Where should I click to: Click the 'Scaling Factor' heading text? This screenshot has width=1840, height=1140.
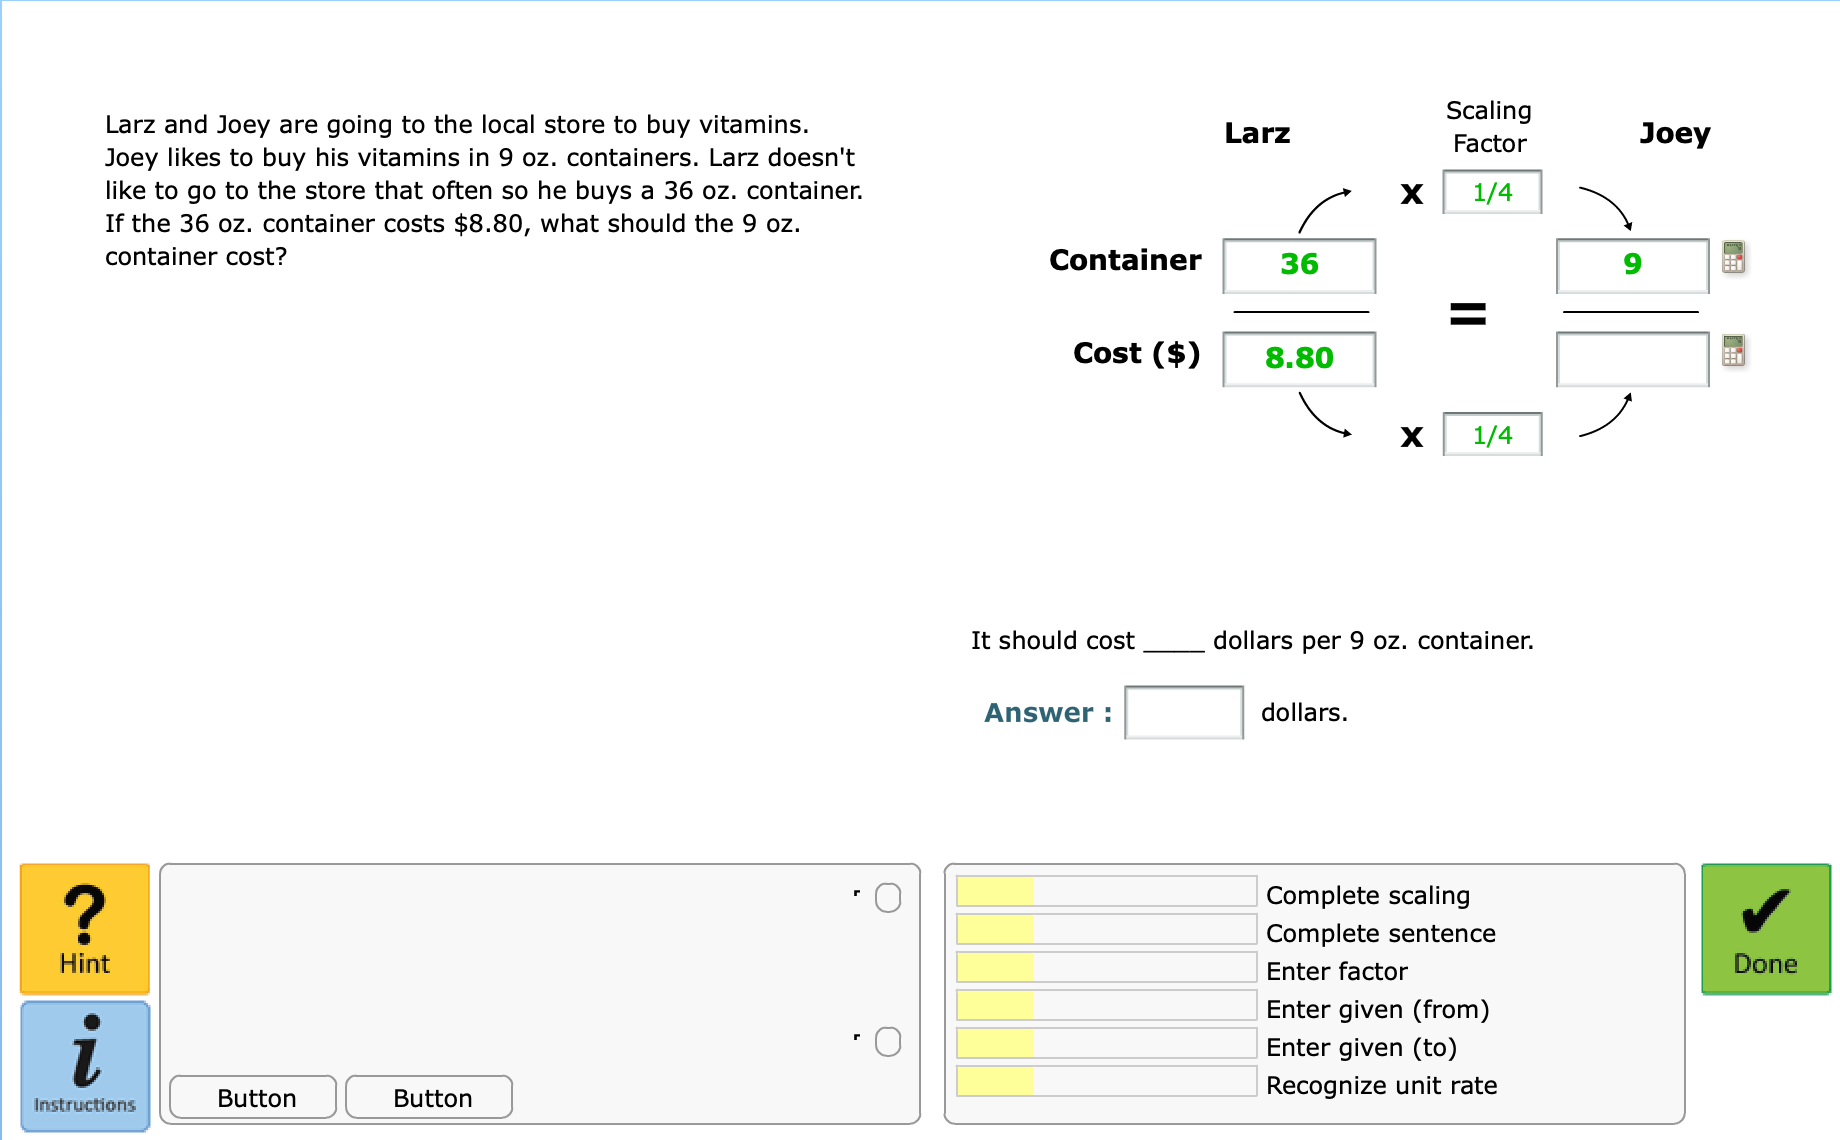1489,126
